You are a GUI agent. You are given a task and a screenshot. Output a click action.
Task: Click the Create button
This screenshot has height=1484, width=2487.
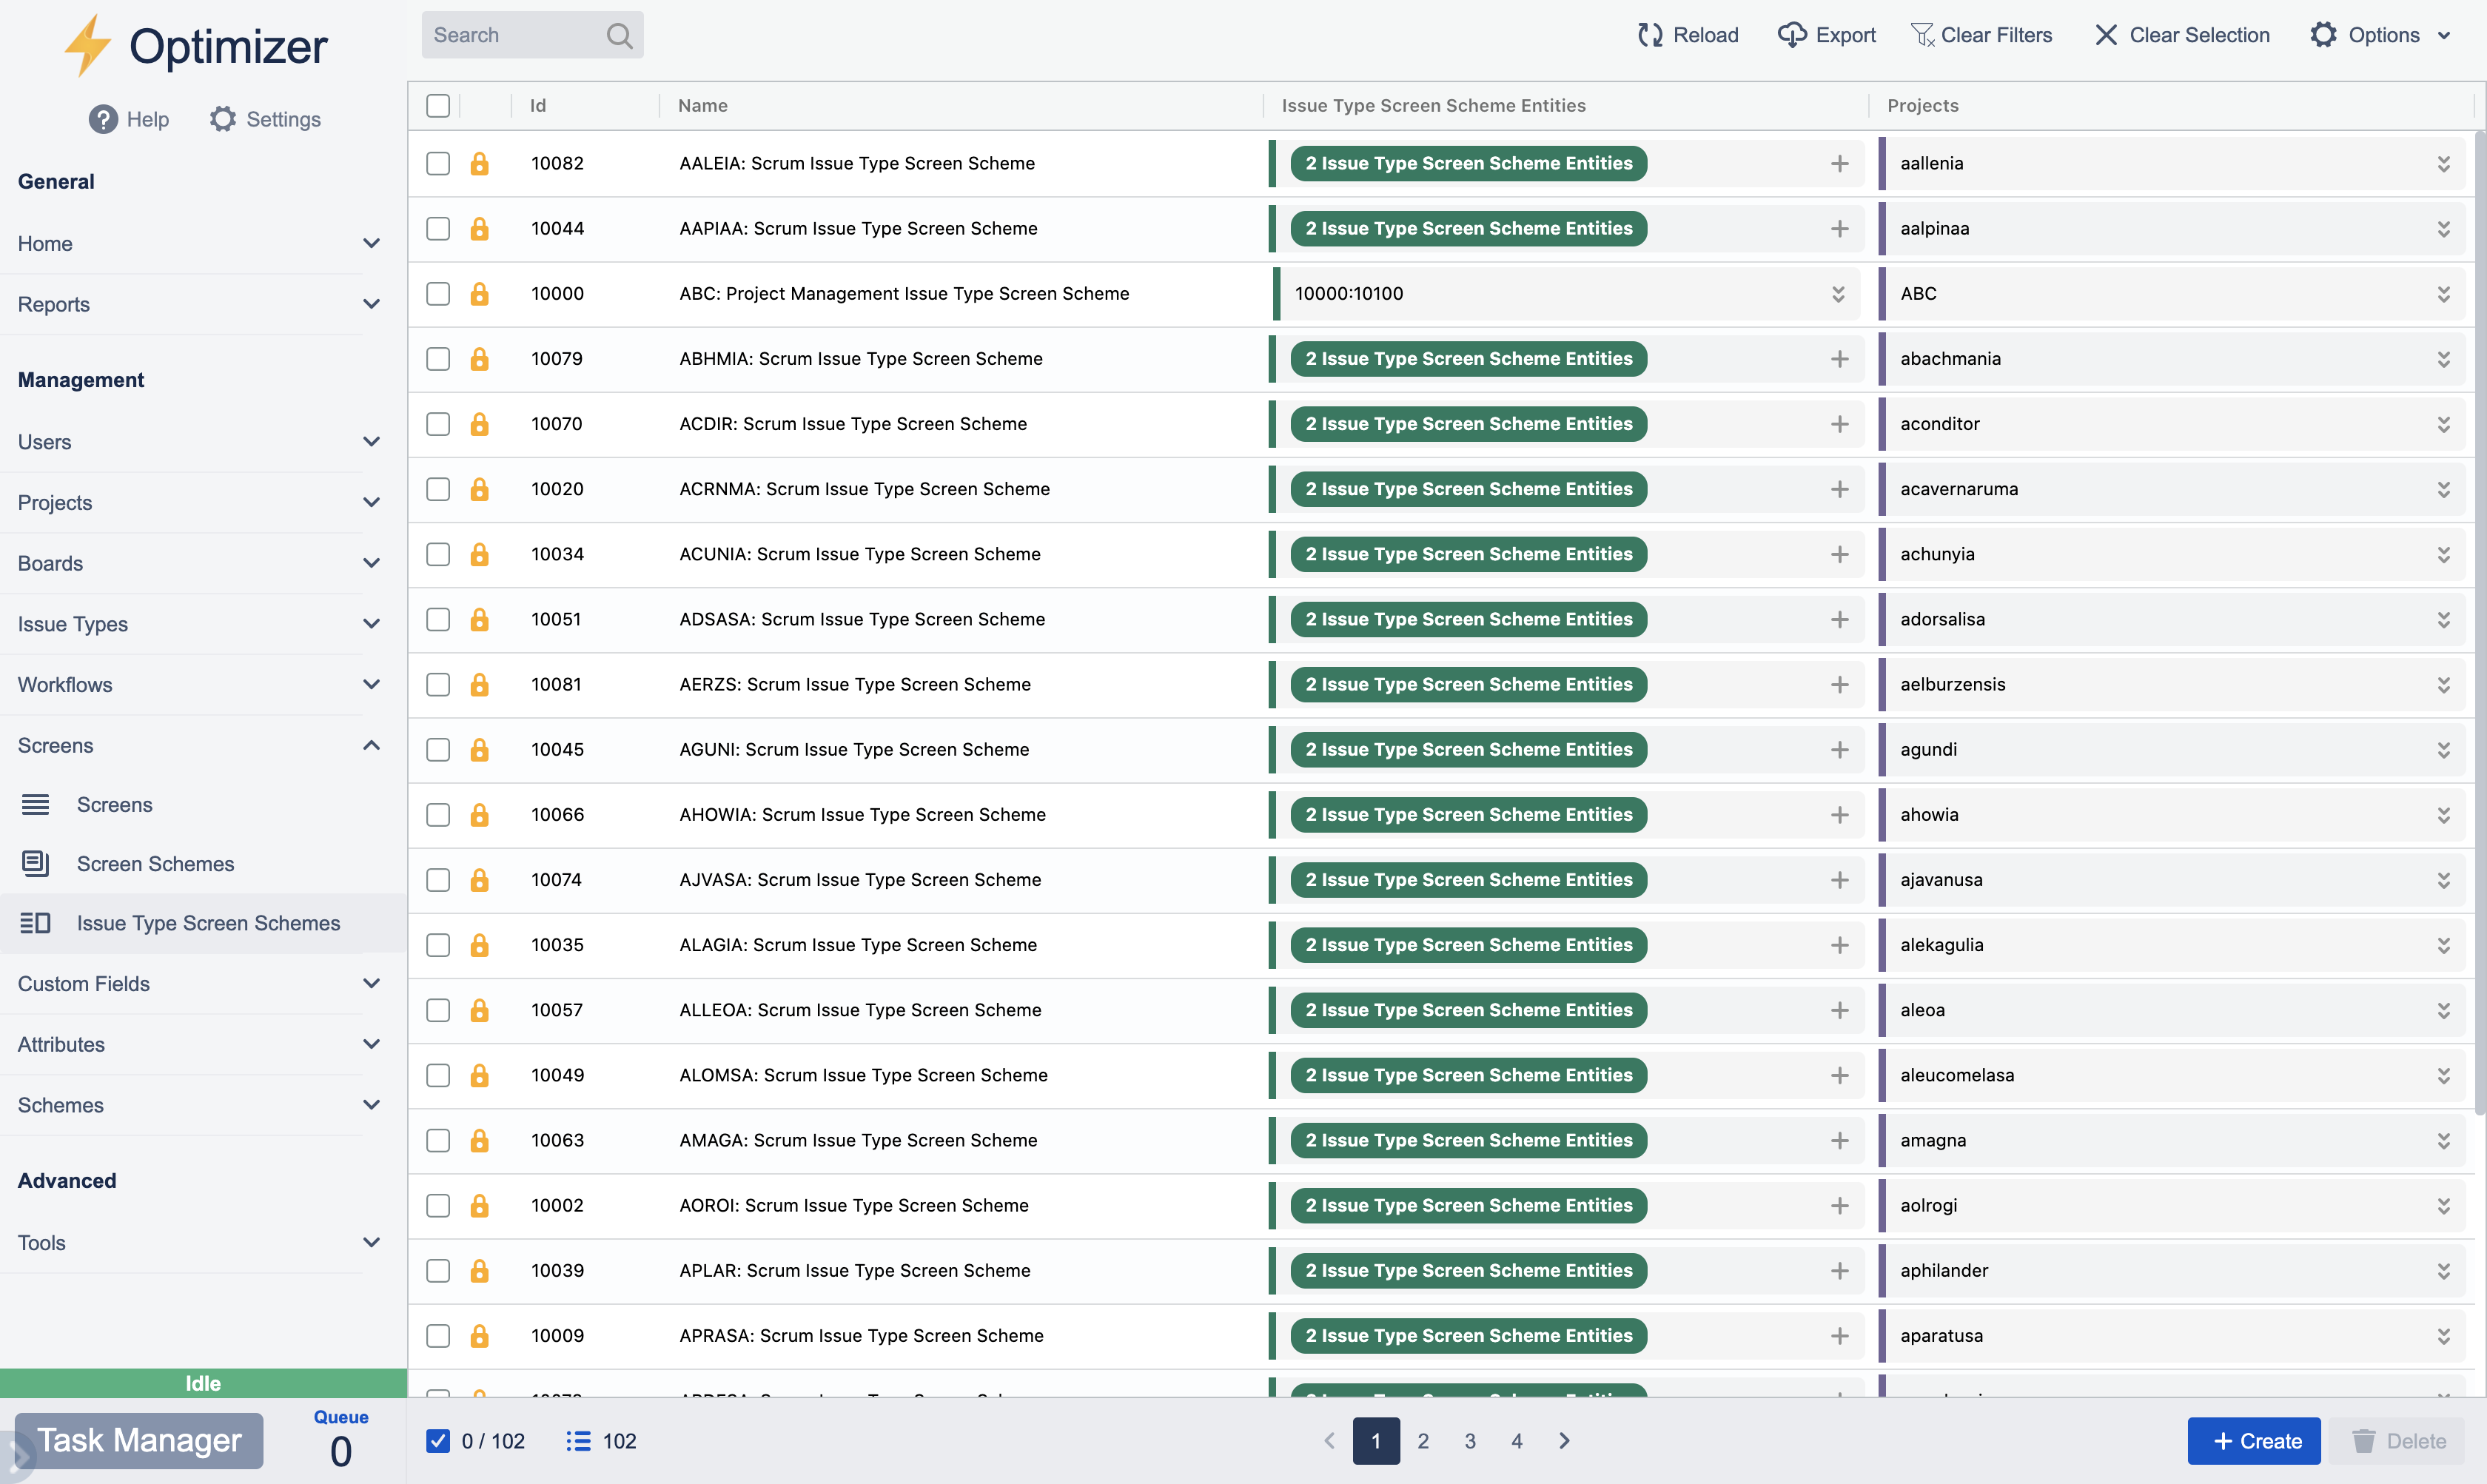coord(2254,1440)
